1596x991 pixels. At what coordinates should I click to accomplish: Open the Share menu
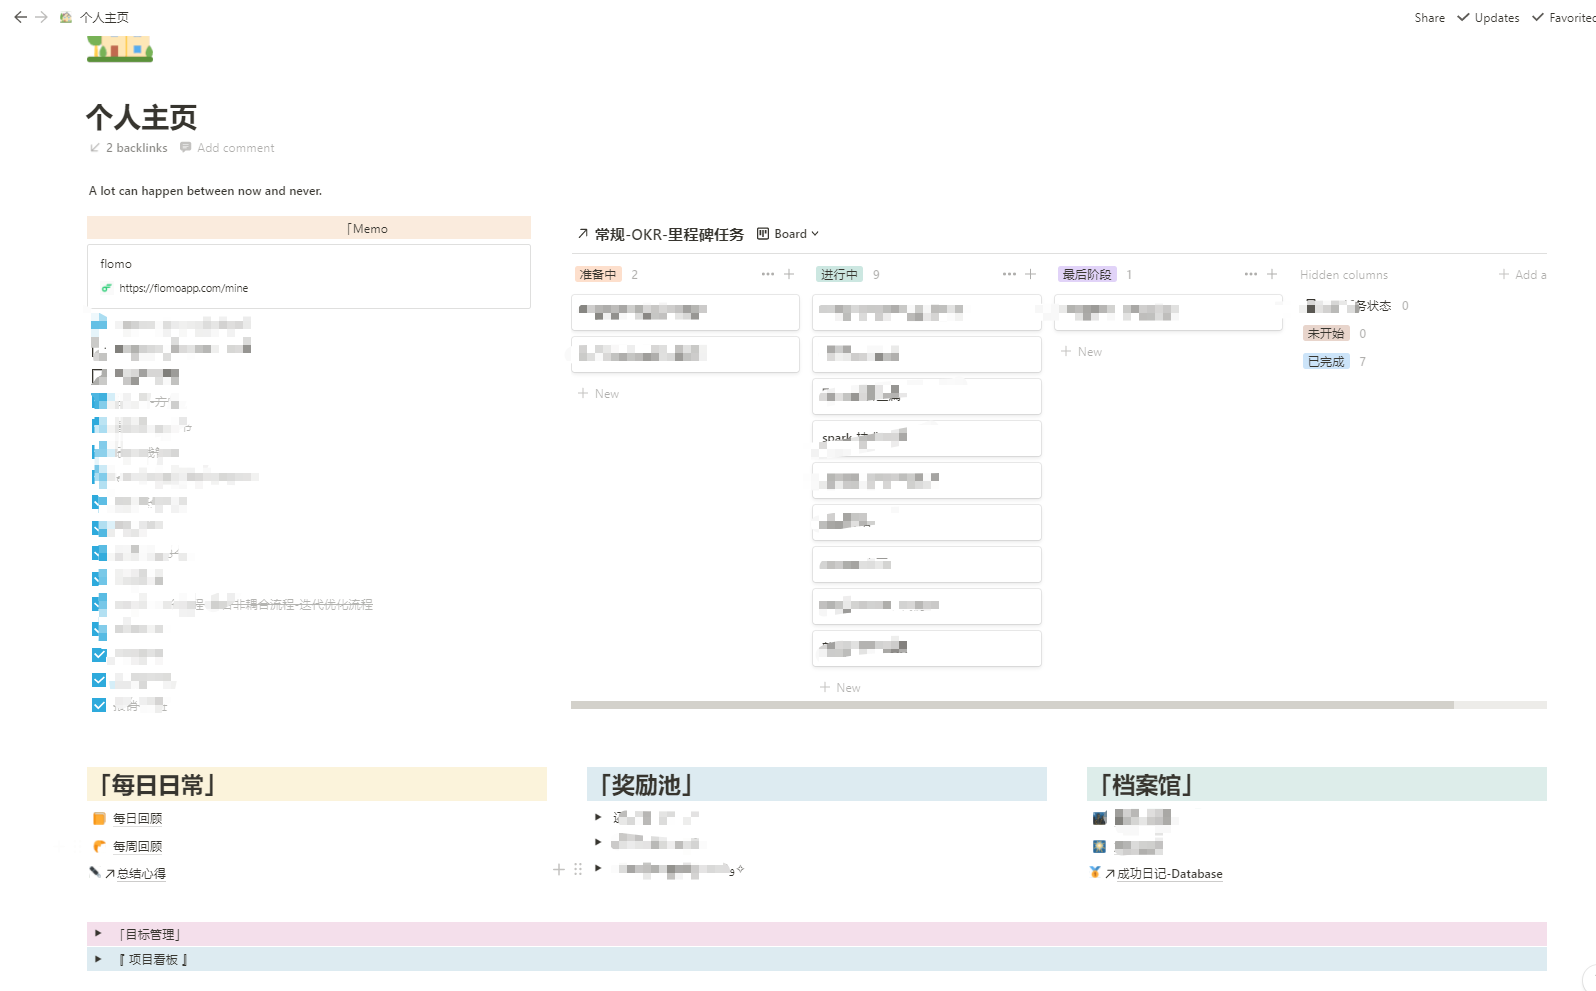pyautogui.click(x=1429, y=17)
